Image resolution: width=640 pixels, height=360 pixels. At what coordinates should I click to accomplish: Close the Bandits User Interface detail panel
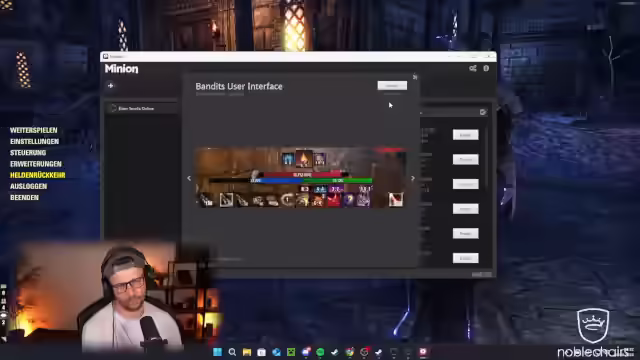click(415, 77)
